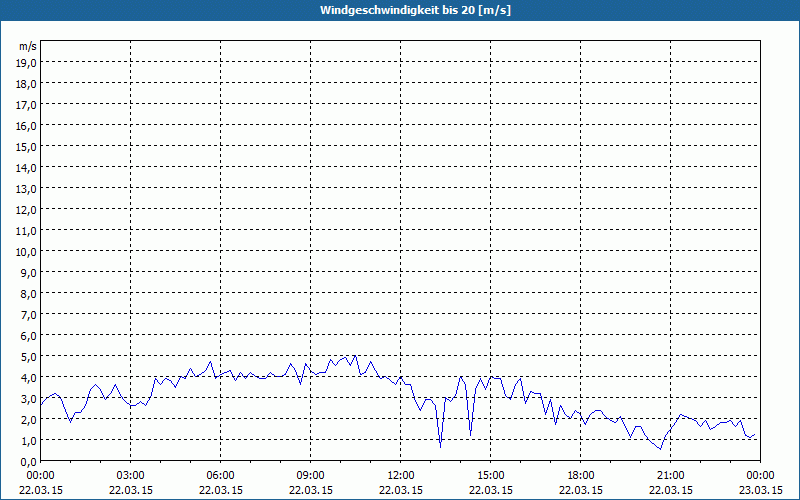The image size is (800, 500).
Task: Click the 22.03.15 date under 12:00
Action: tap(401, 490)
